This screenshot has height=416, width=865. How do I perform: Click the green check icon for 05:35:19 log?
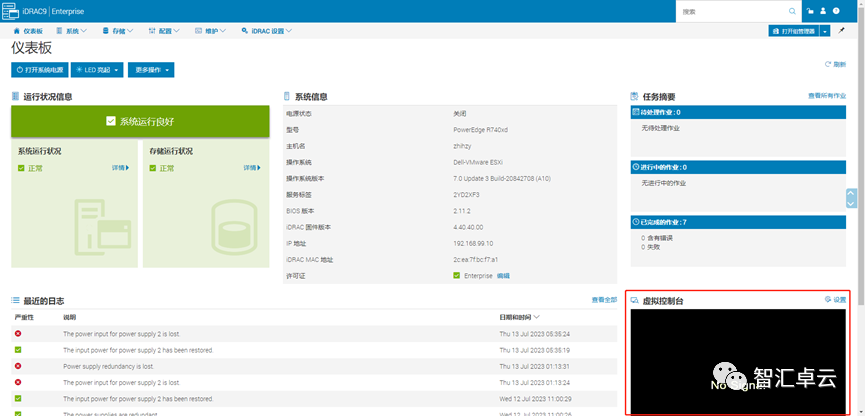tap(18, 350)
